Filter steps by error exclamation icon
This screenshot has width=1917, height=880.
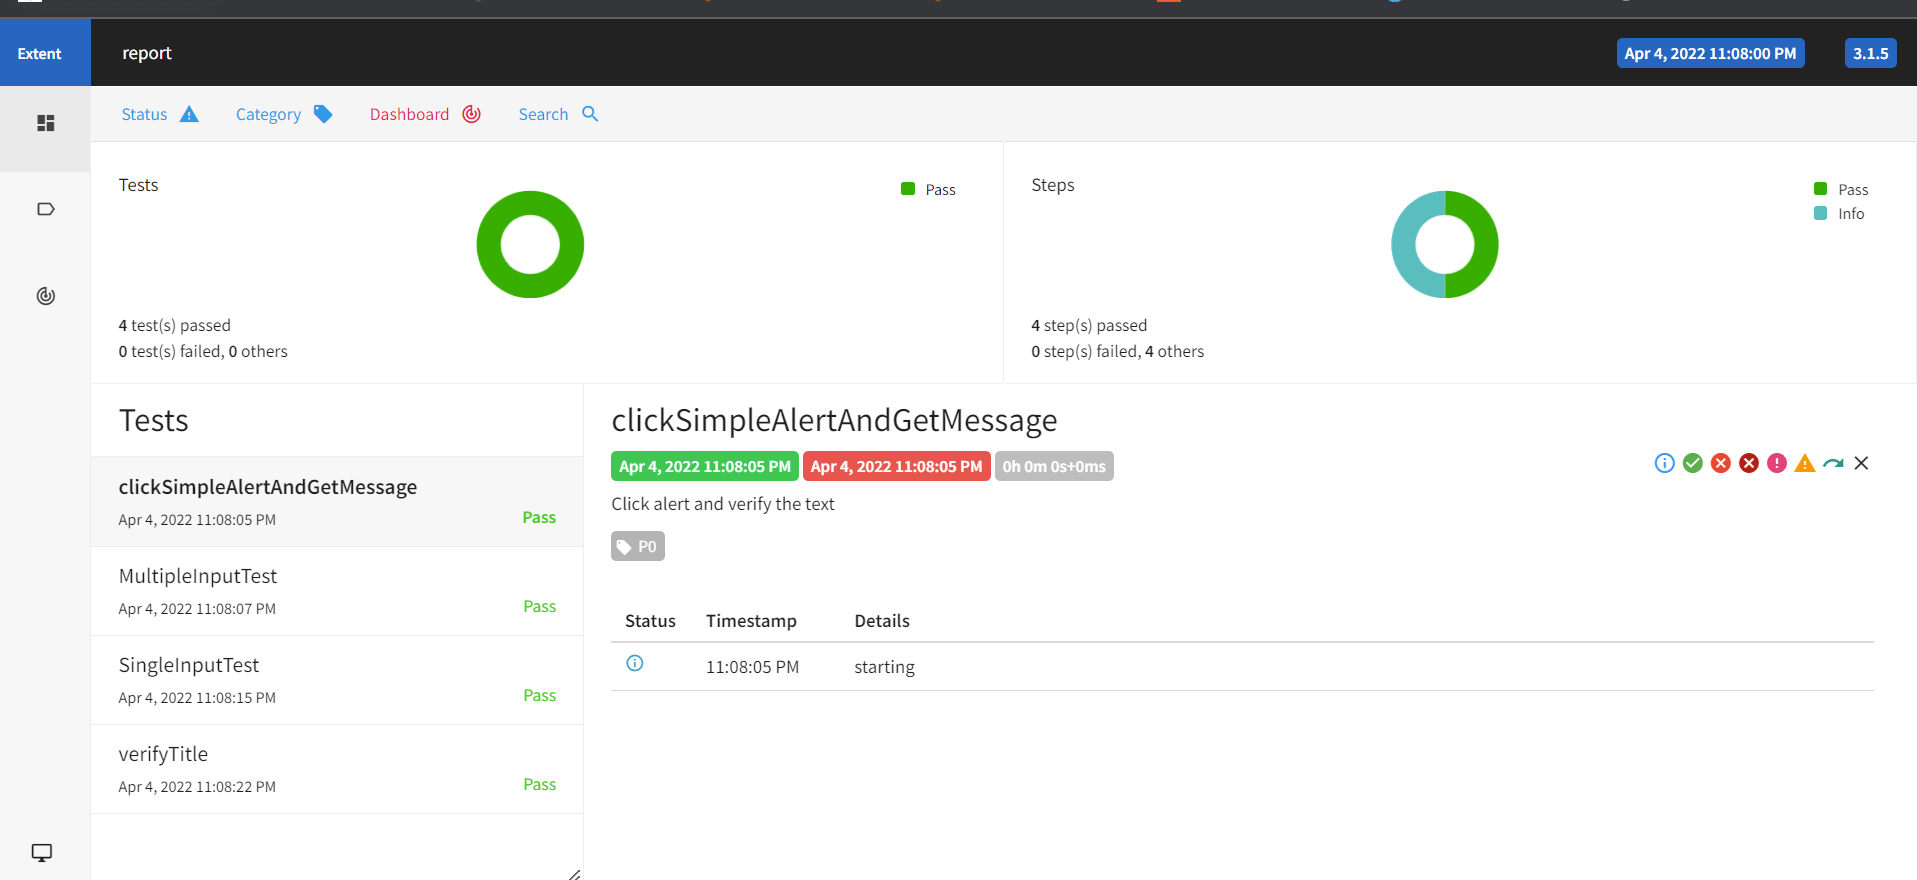(x=1776, y=463)
